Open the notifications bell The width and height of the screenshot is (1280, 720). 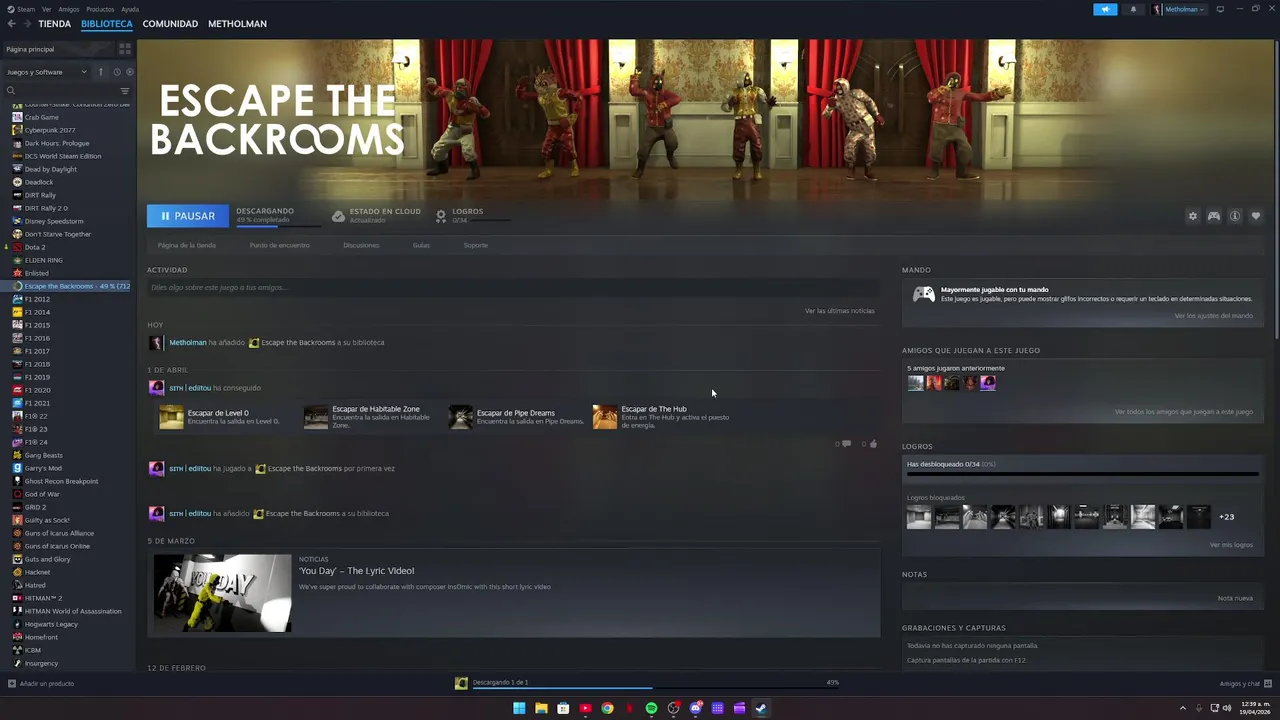1133,9
